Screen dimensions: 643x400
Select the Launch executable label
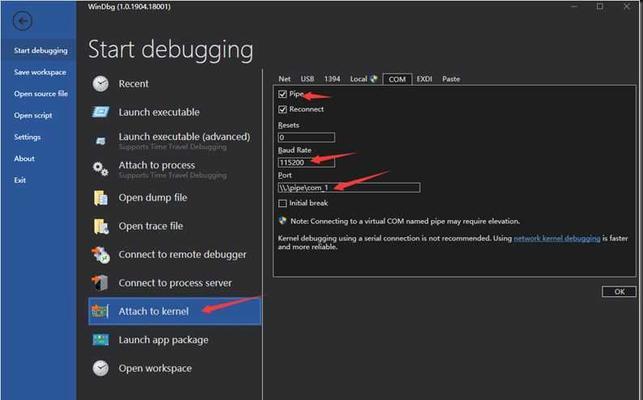coord(159,112)
